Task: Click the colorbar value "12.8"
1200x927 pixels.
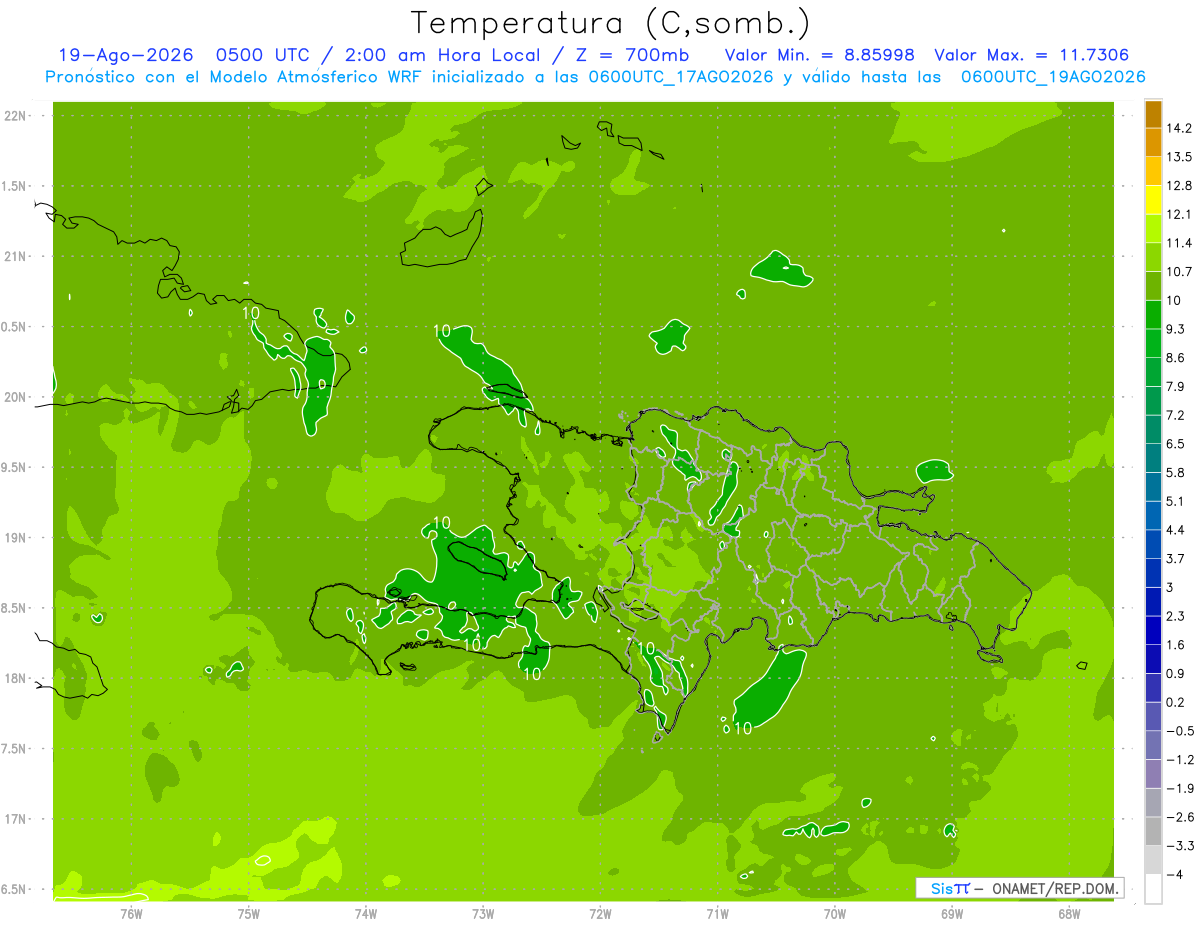Action: pyautogui.click(x=1180, y=186)
